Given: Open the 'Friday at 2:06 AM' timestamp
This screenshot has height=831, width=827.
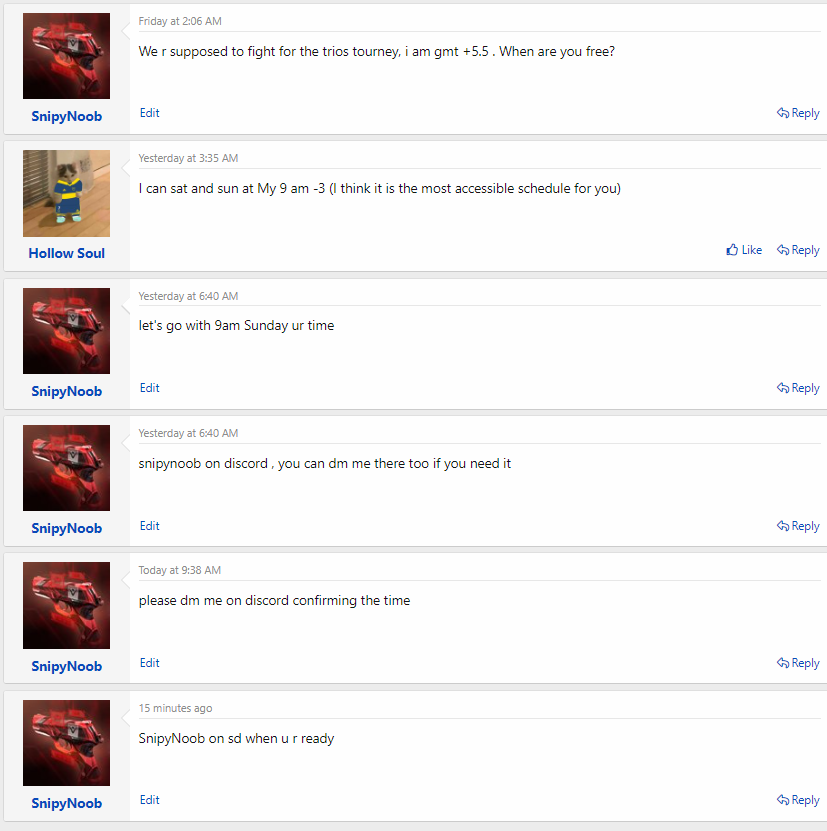Looking at the screenshot, I should coord(180,21).
